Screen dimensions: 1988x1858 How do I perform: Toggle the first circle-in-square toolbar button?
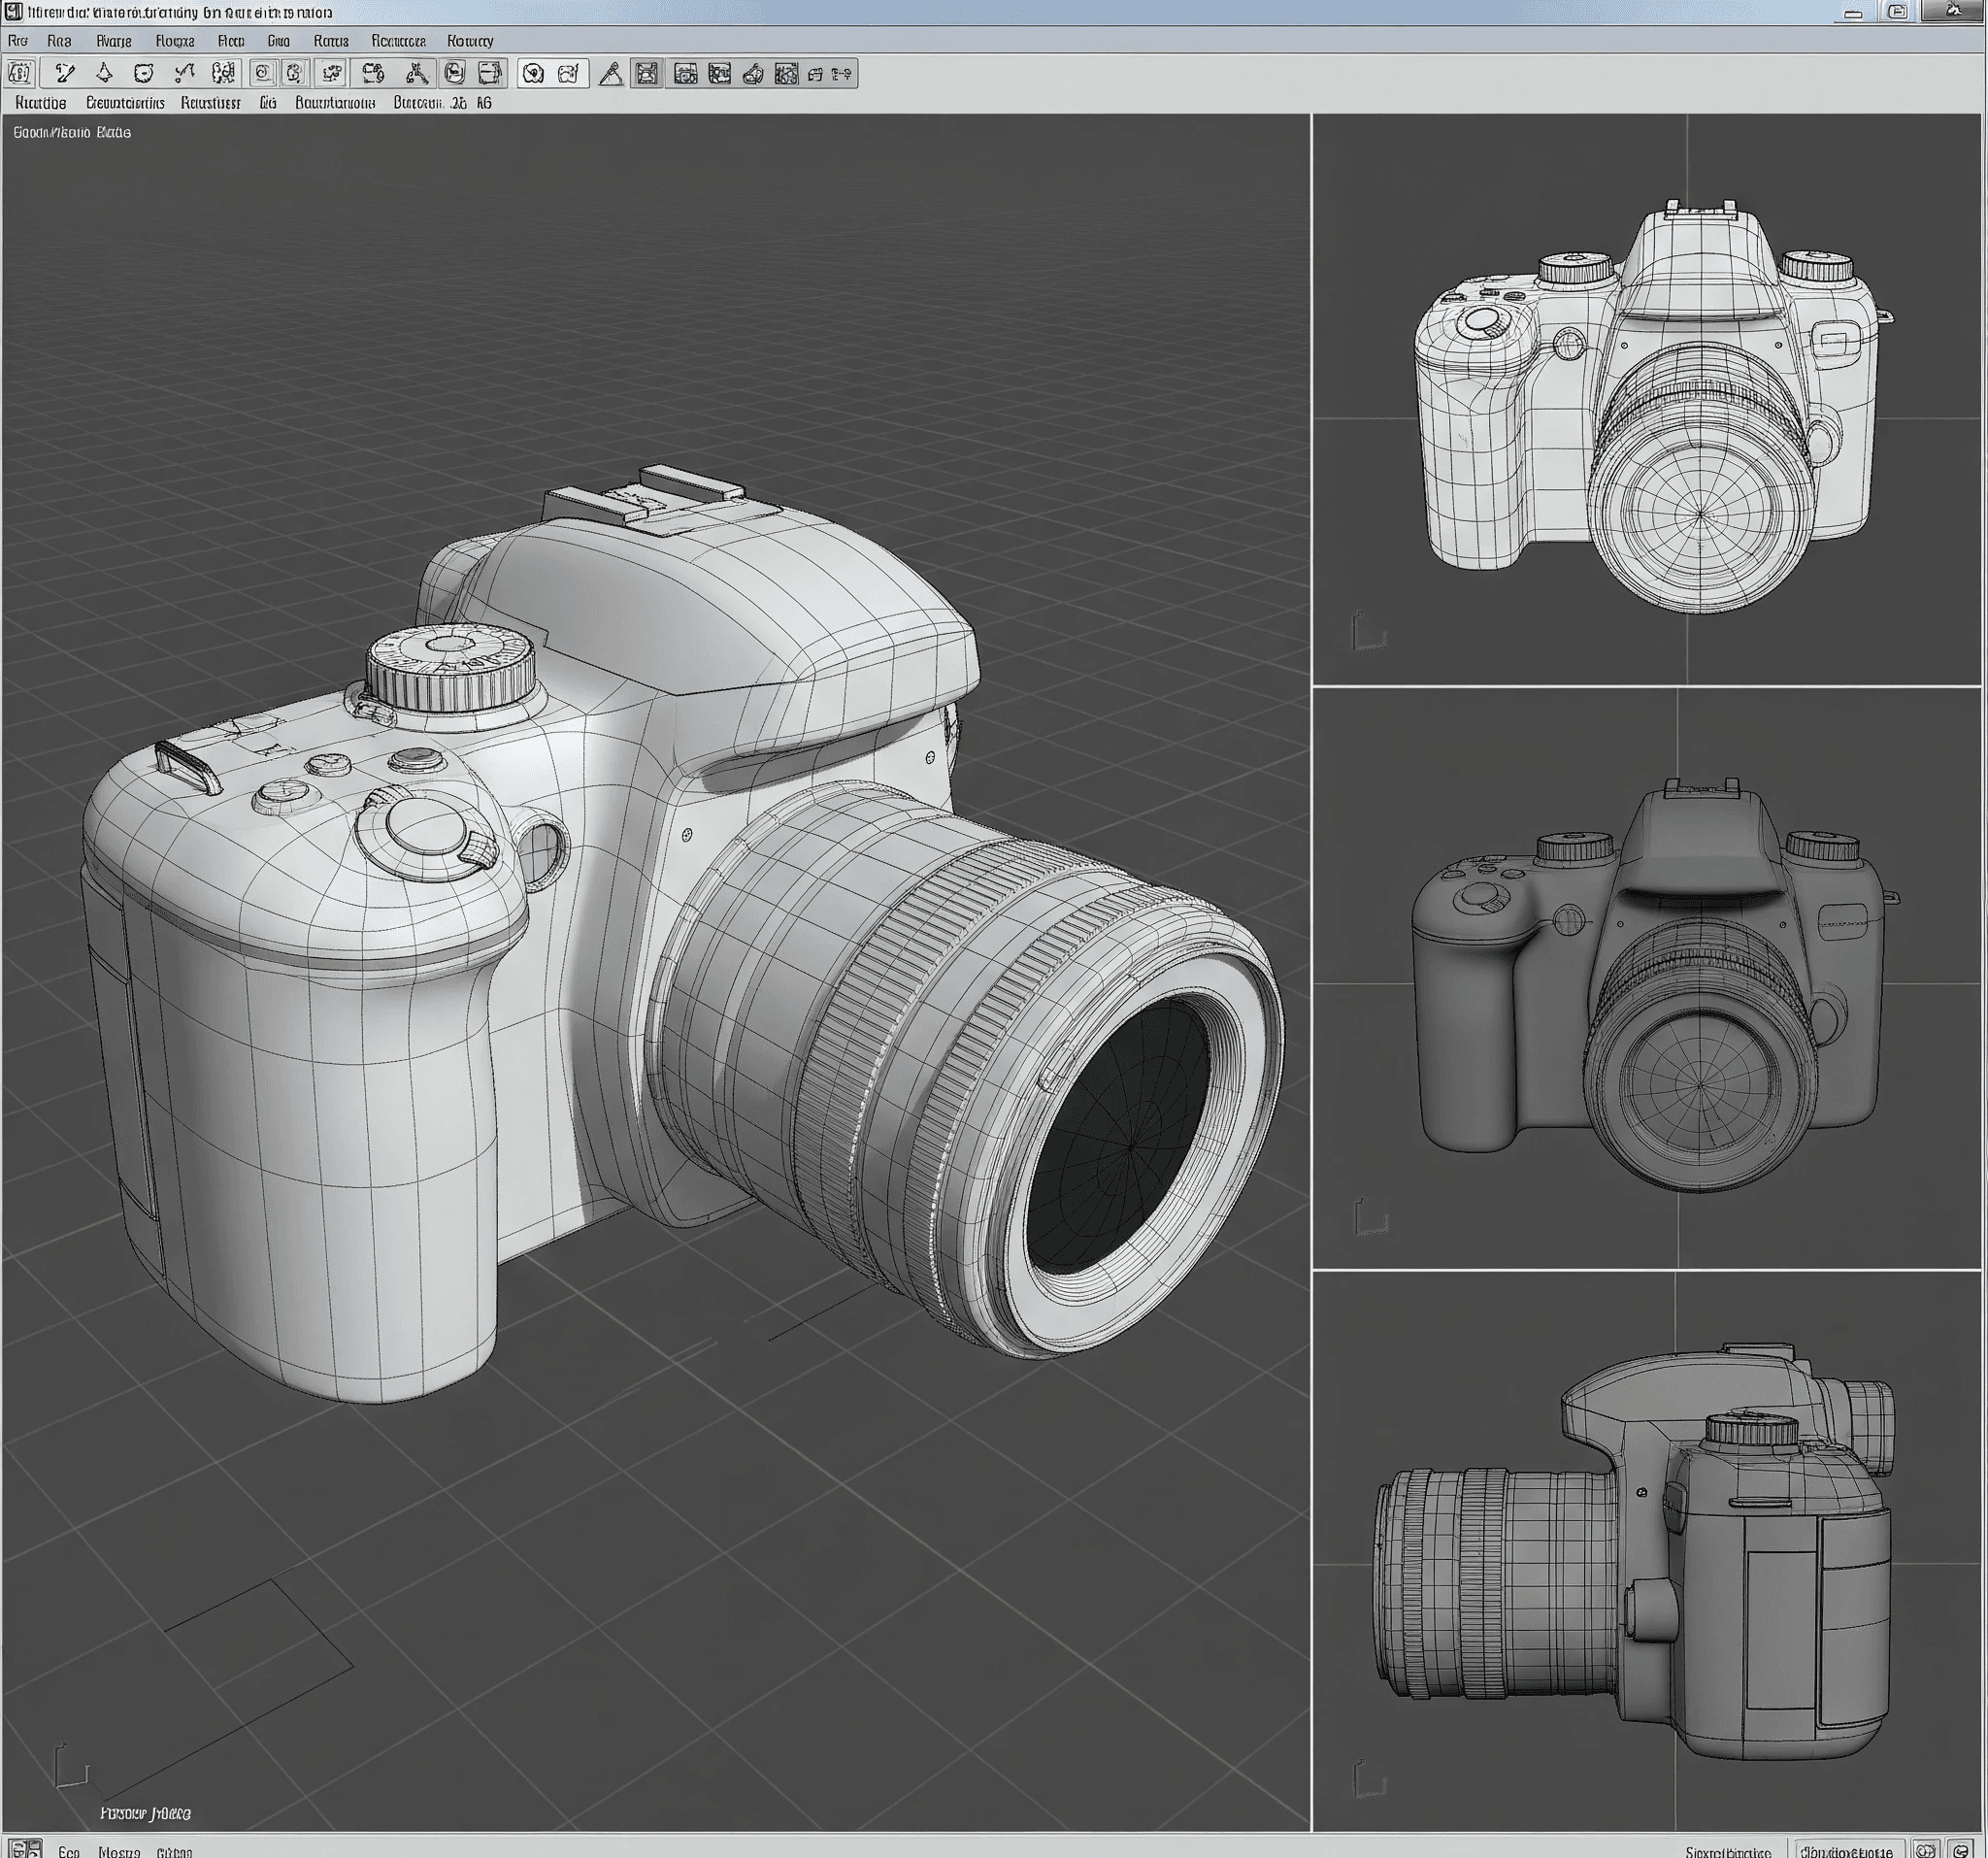click(262, 73)
